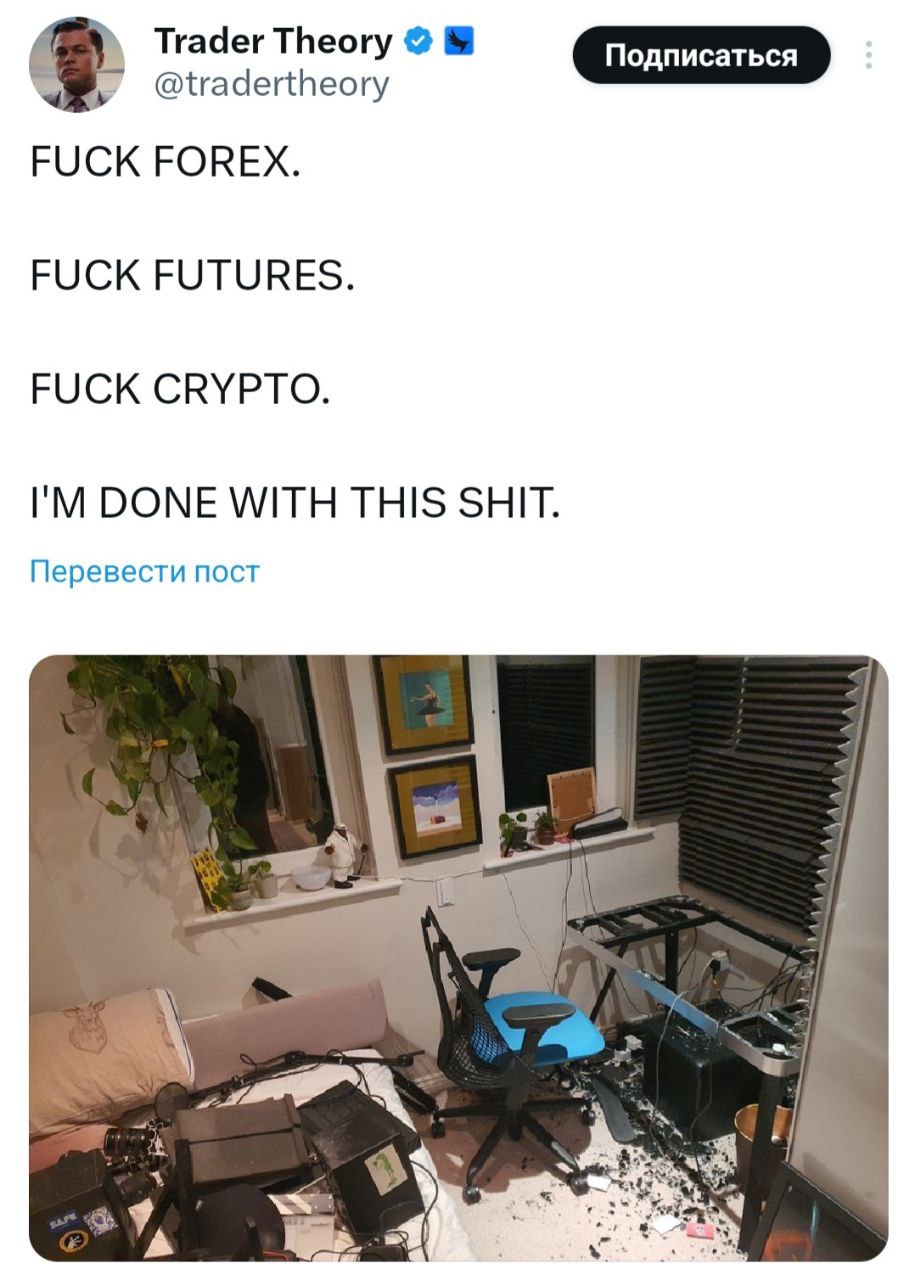
Task: Click the "FUCK FUTURES." text line
Action: 191,272
